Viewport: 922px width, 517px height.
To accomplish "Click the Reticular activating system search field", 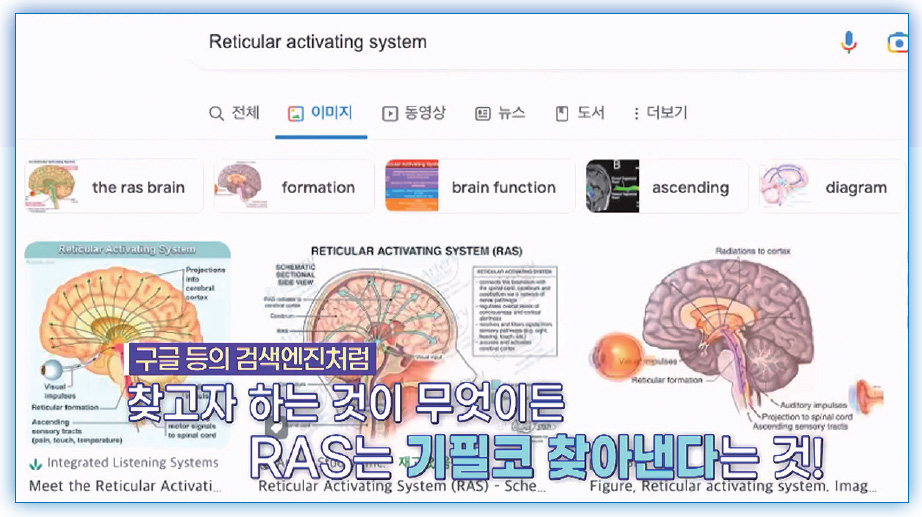I will tap(500, 42).
